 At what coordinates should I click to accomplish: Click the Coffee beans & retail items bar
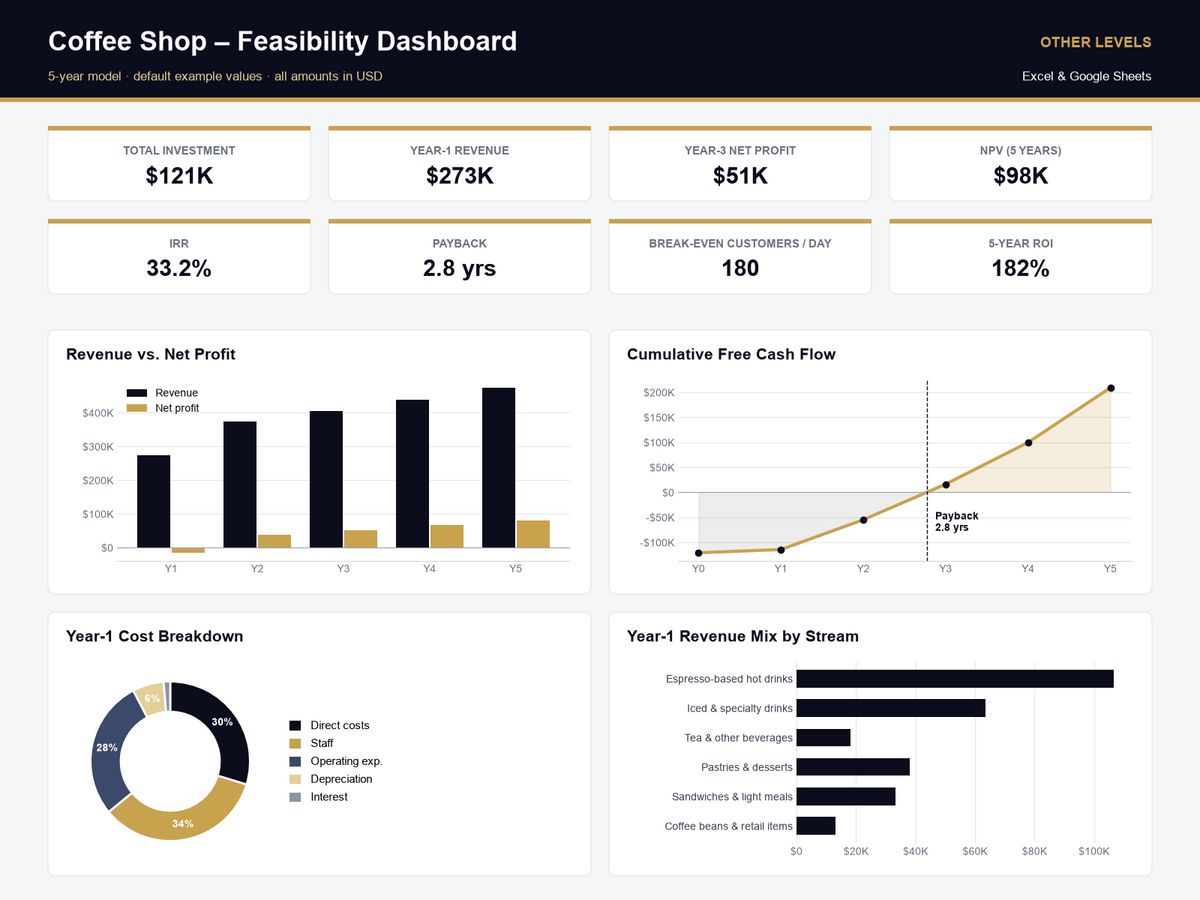[816, 826]
